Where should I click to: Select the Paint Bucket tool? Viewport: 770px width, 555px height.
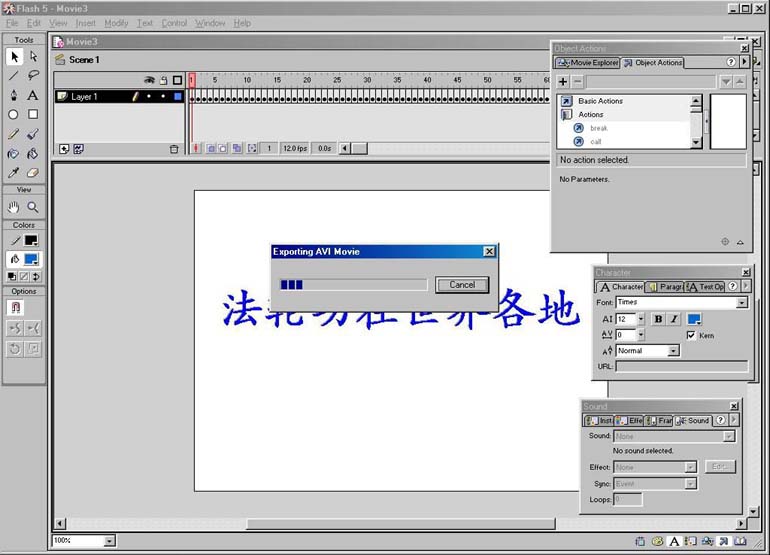pyautogui.click(x=33, y=153)
